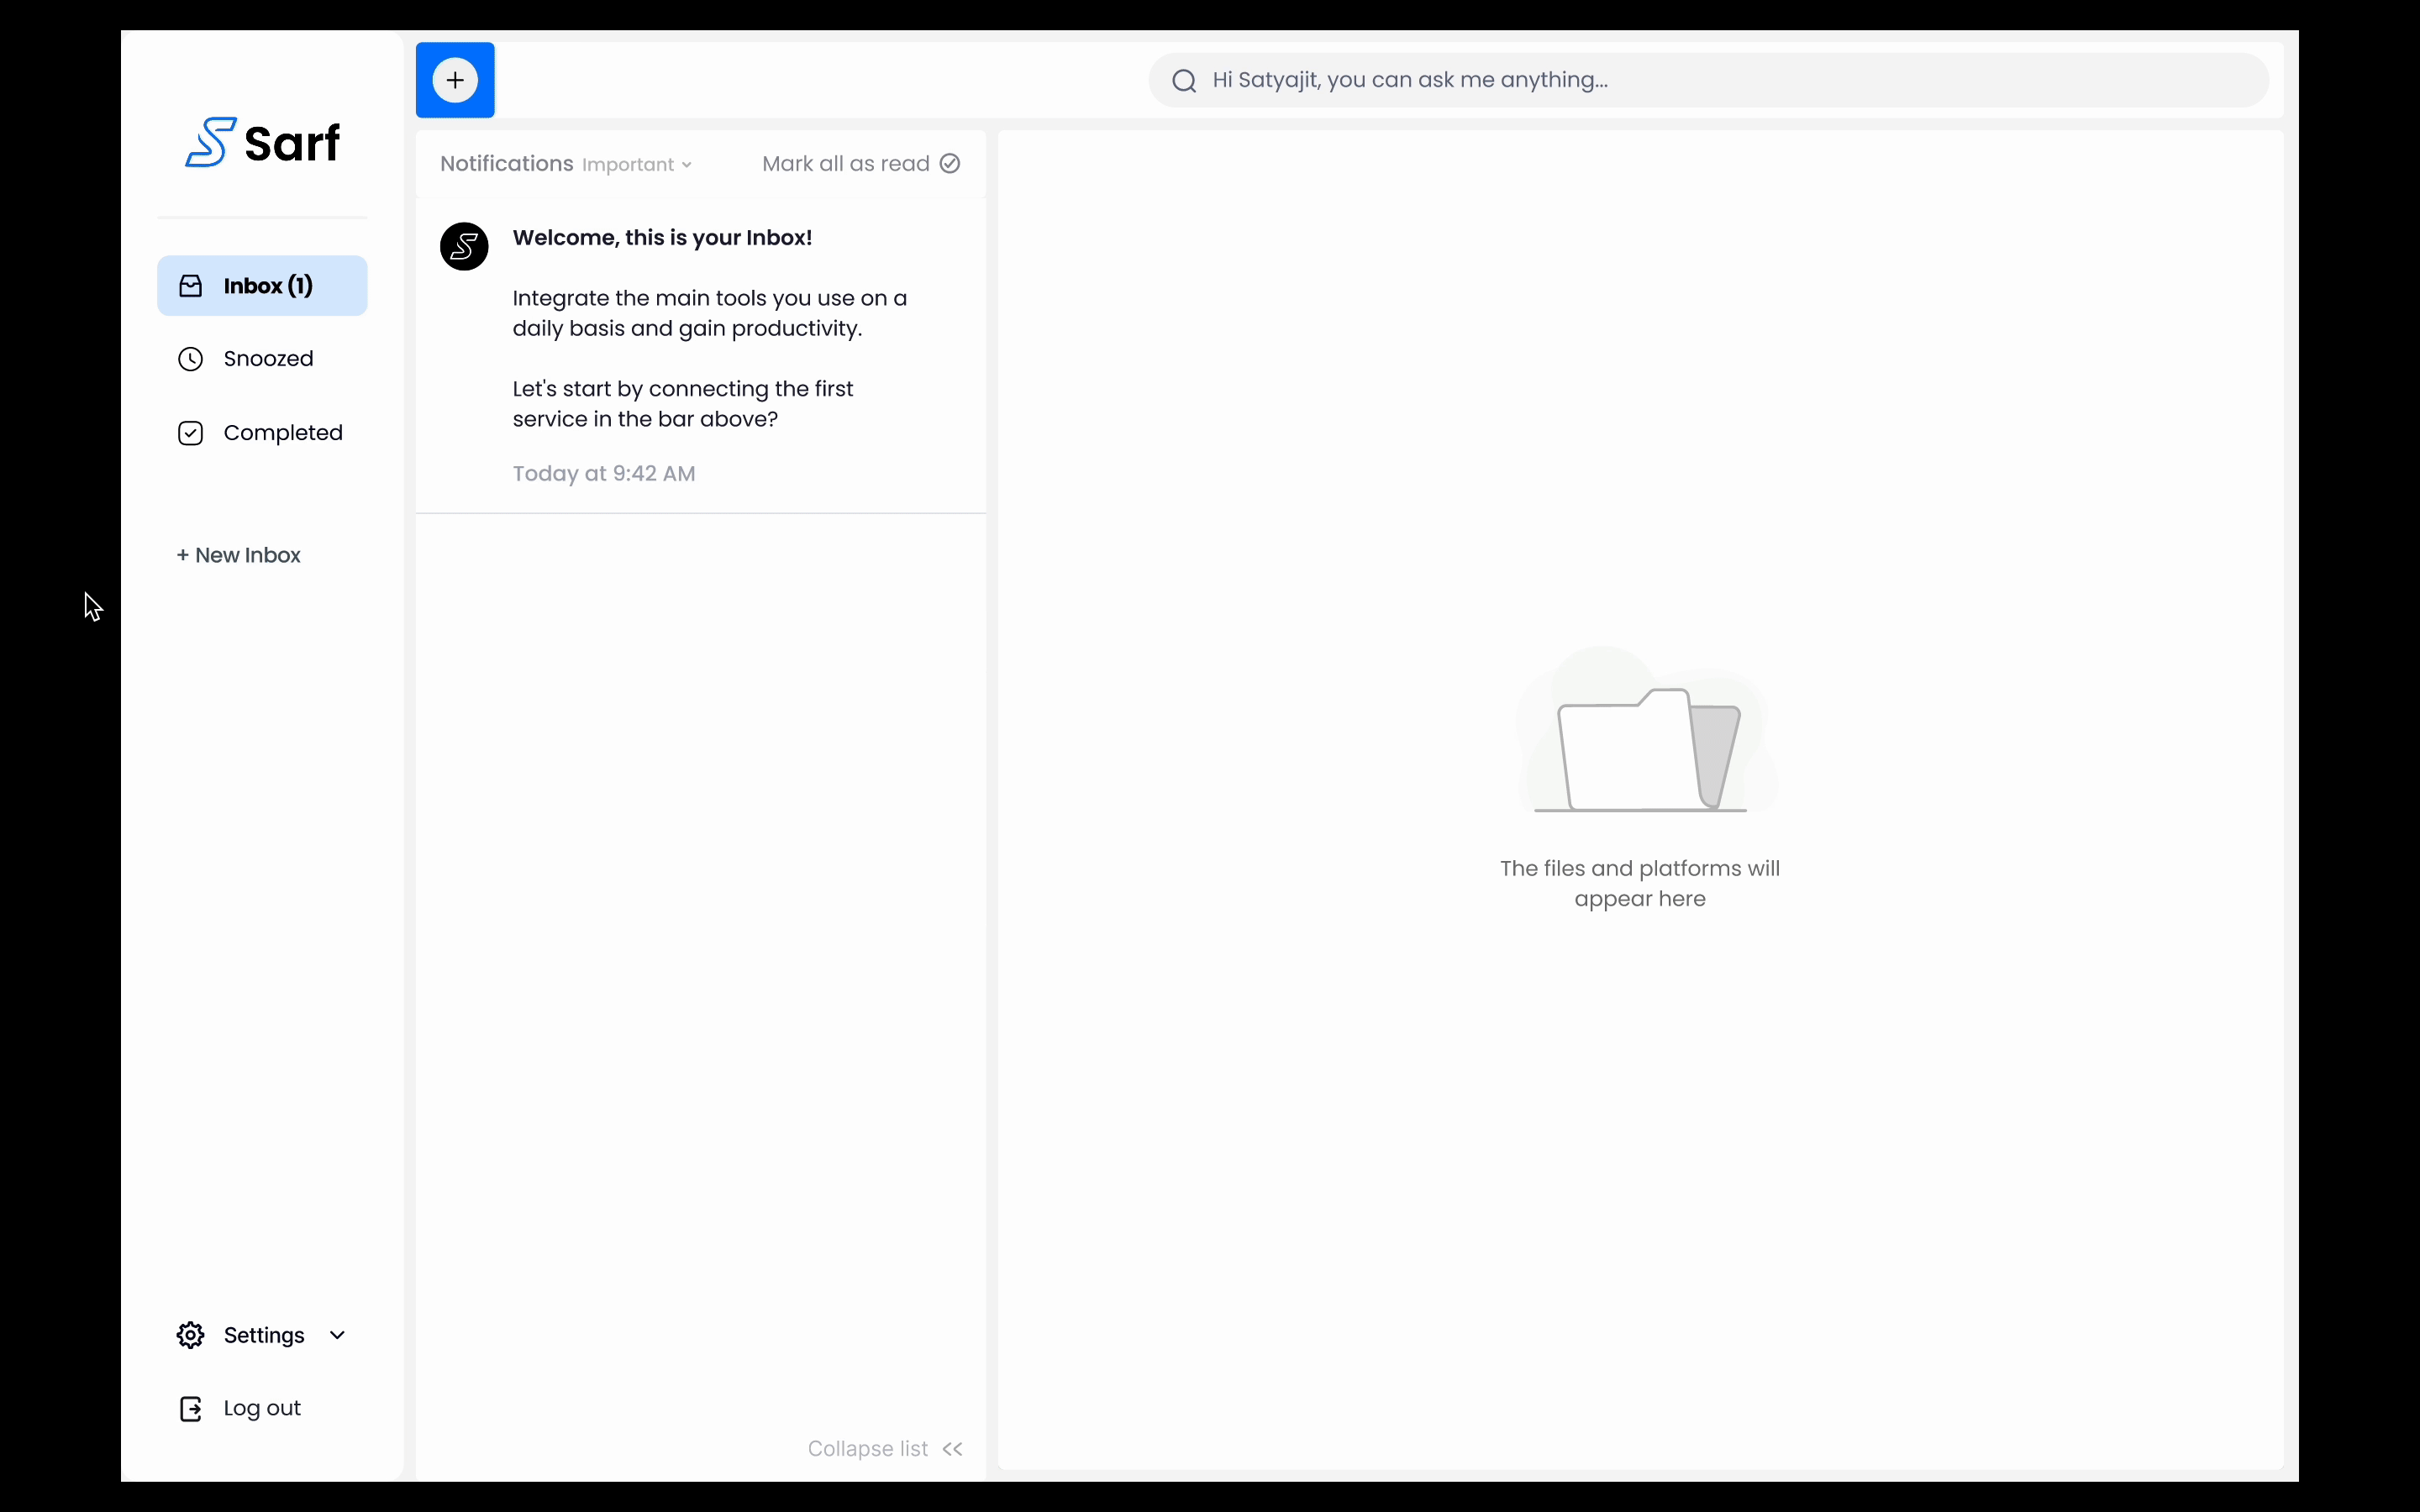The width and height of the screenshot is (2420, 1512).
Task: Focus the 'ask me anything' search field
Action: (x=1708, y=80)
